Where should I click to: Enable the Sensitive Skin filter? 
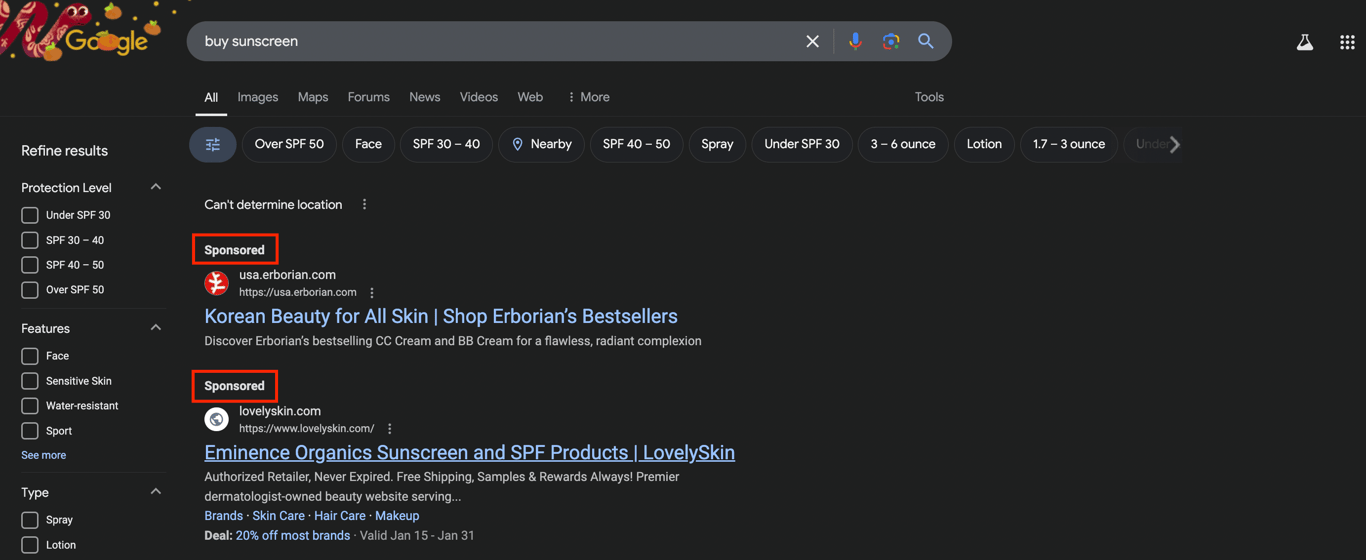30,381
